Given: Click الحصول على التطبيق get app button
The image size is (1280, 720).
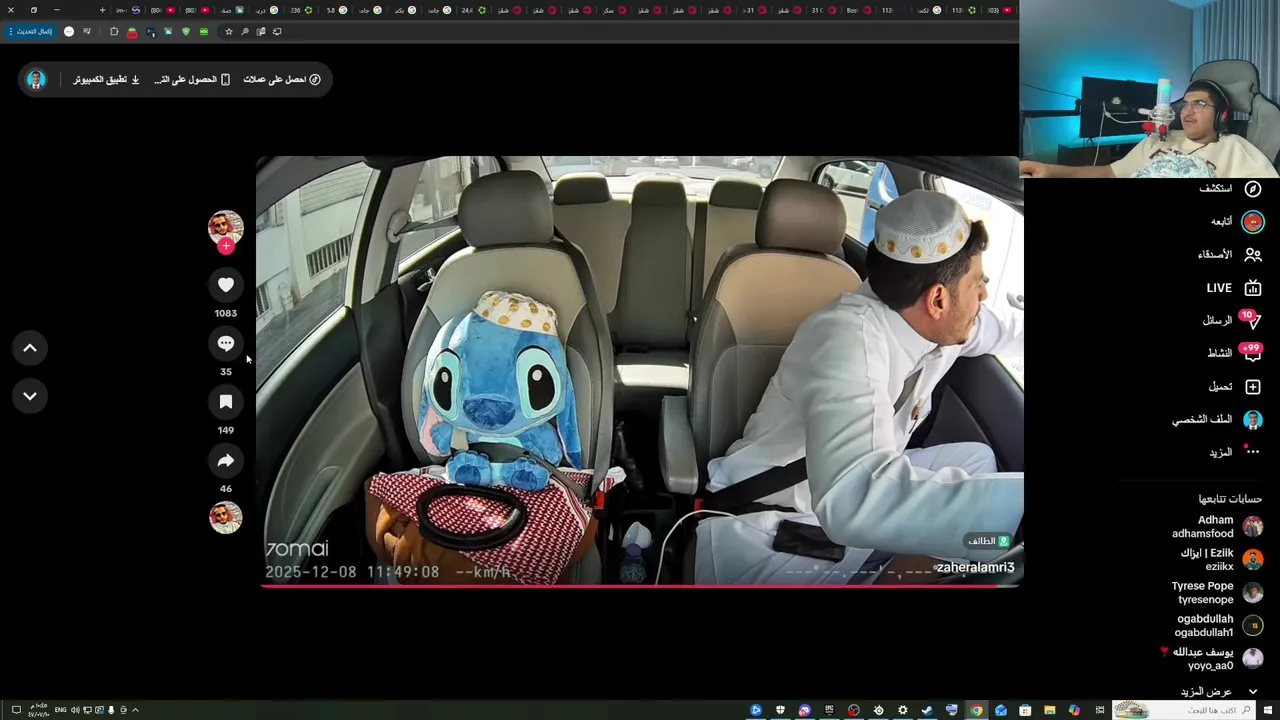Looking at the screenshot, I should tap(193, 79).
